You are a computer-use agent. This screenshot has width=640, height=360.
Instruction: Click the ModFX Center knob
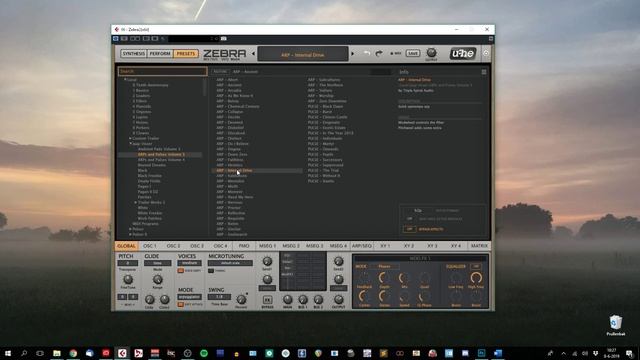click(x=364, y=296)
